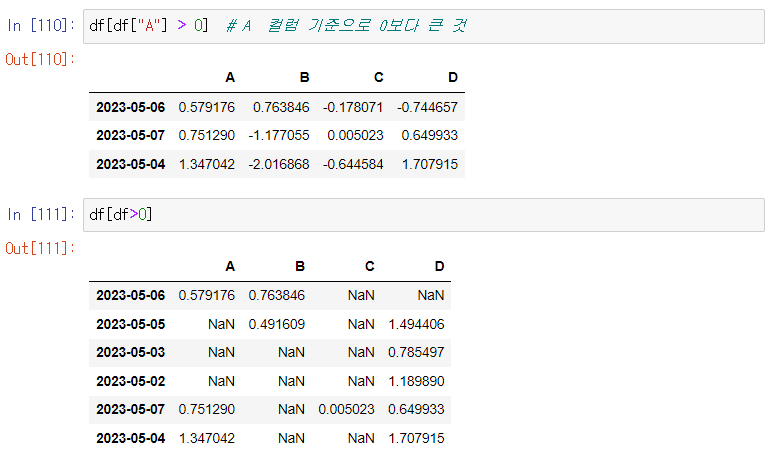Select the Out[111] prompt label

point(40,248)
